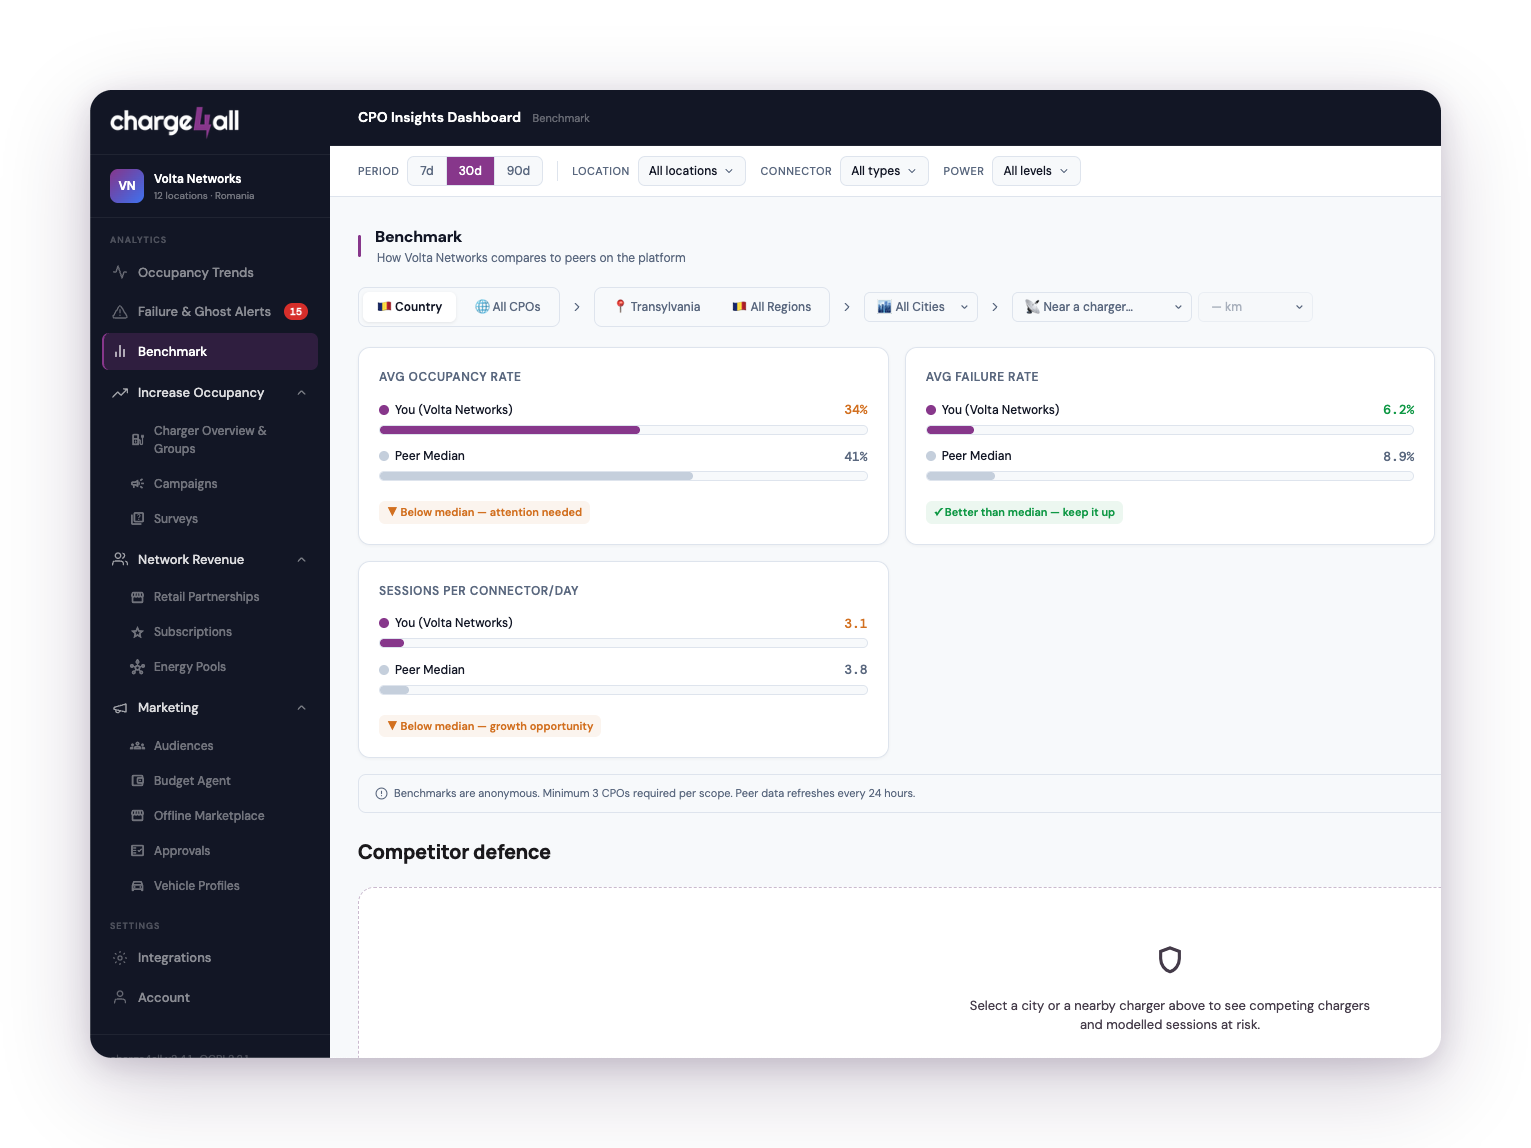Click the shield icon in Competitor defence
The image size is (1531, 1148).
(x=1170, y=960)
